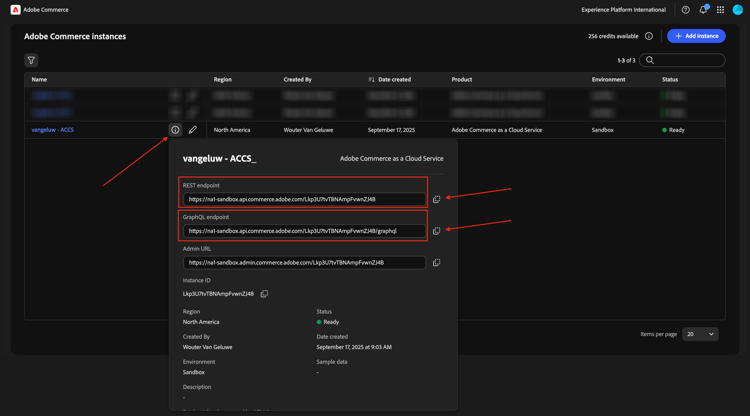Copy the REST endpoint URL
Screen dimensions: 750x416
(436, 199)
